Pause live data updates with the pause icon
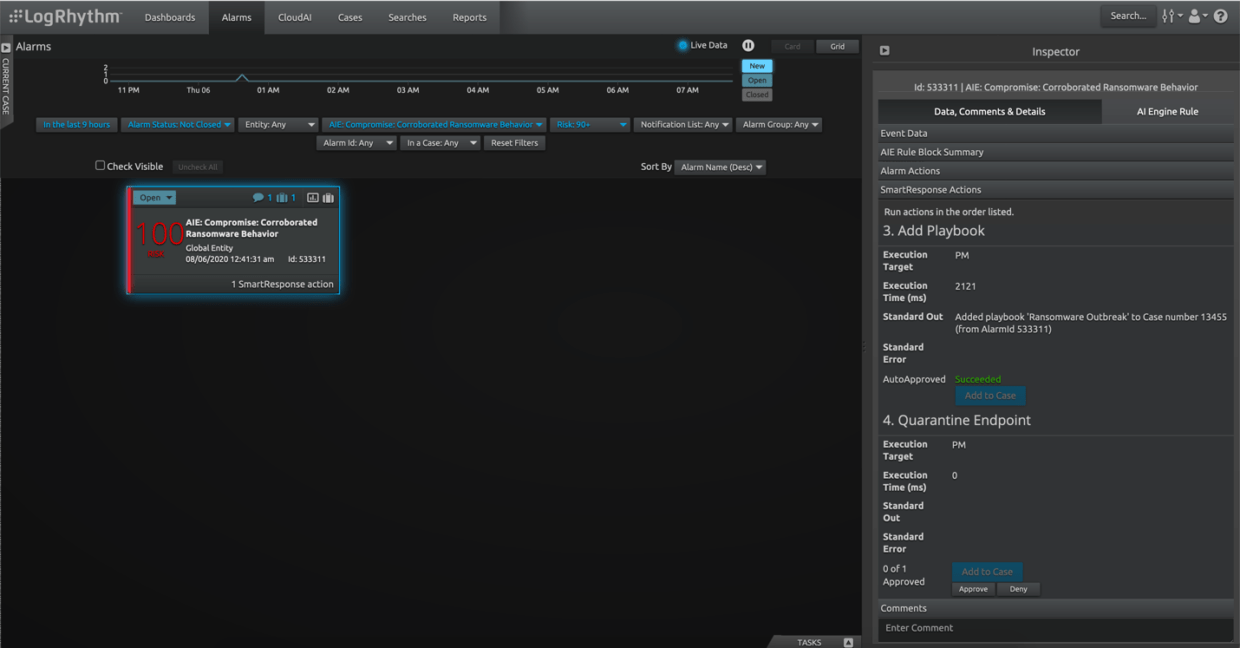This screenshot has height=648, width=1240. [x=748, y=45]
